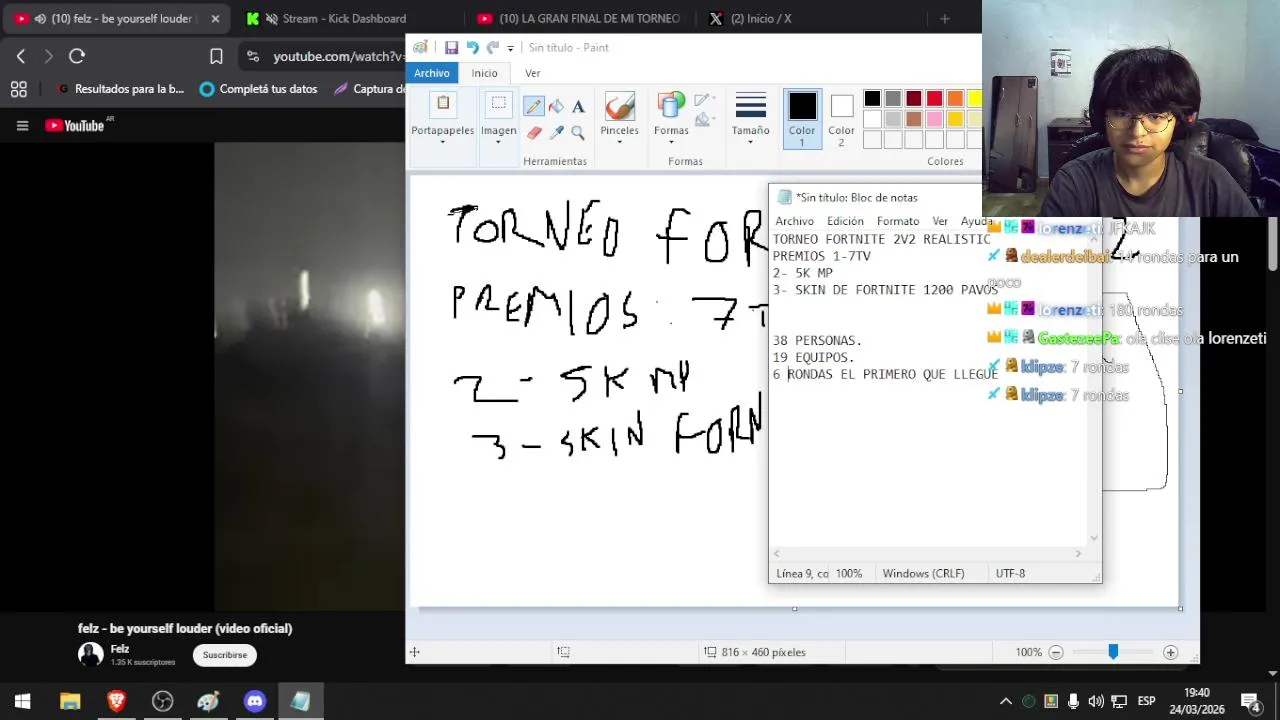The height and width of the screenshot is (720, 1280).
Task: Open OBS Studio from the taskbar
Action: point(162,701)
